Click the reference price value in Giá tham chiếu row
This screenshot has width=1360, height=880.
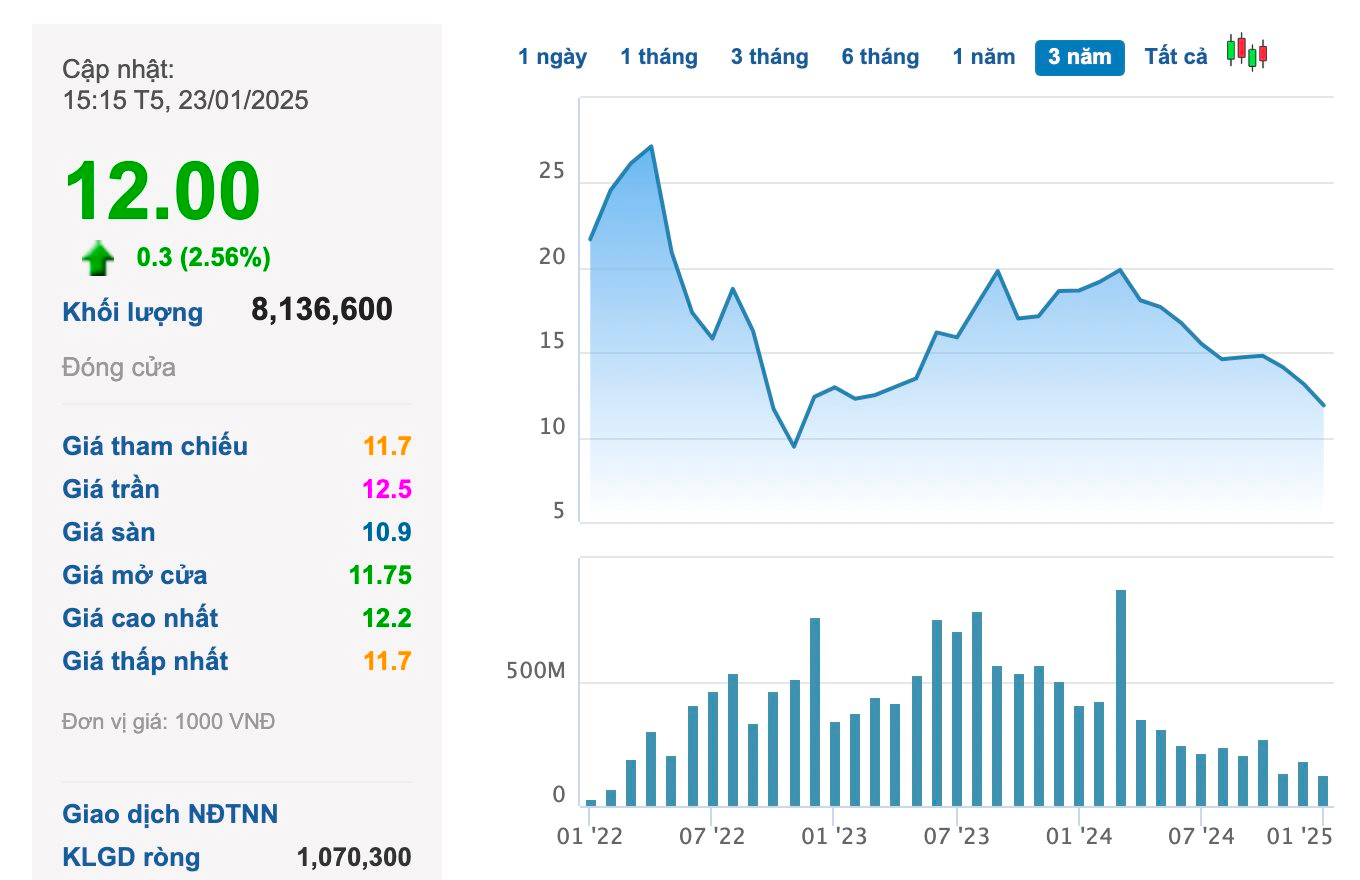[388, 446]
